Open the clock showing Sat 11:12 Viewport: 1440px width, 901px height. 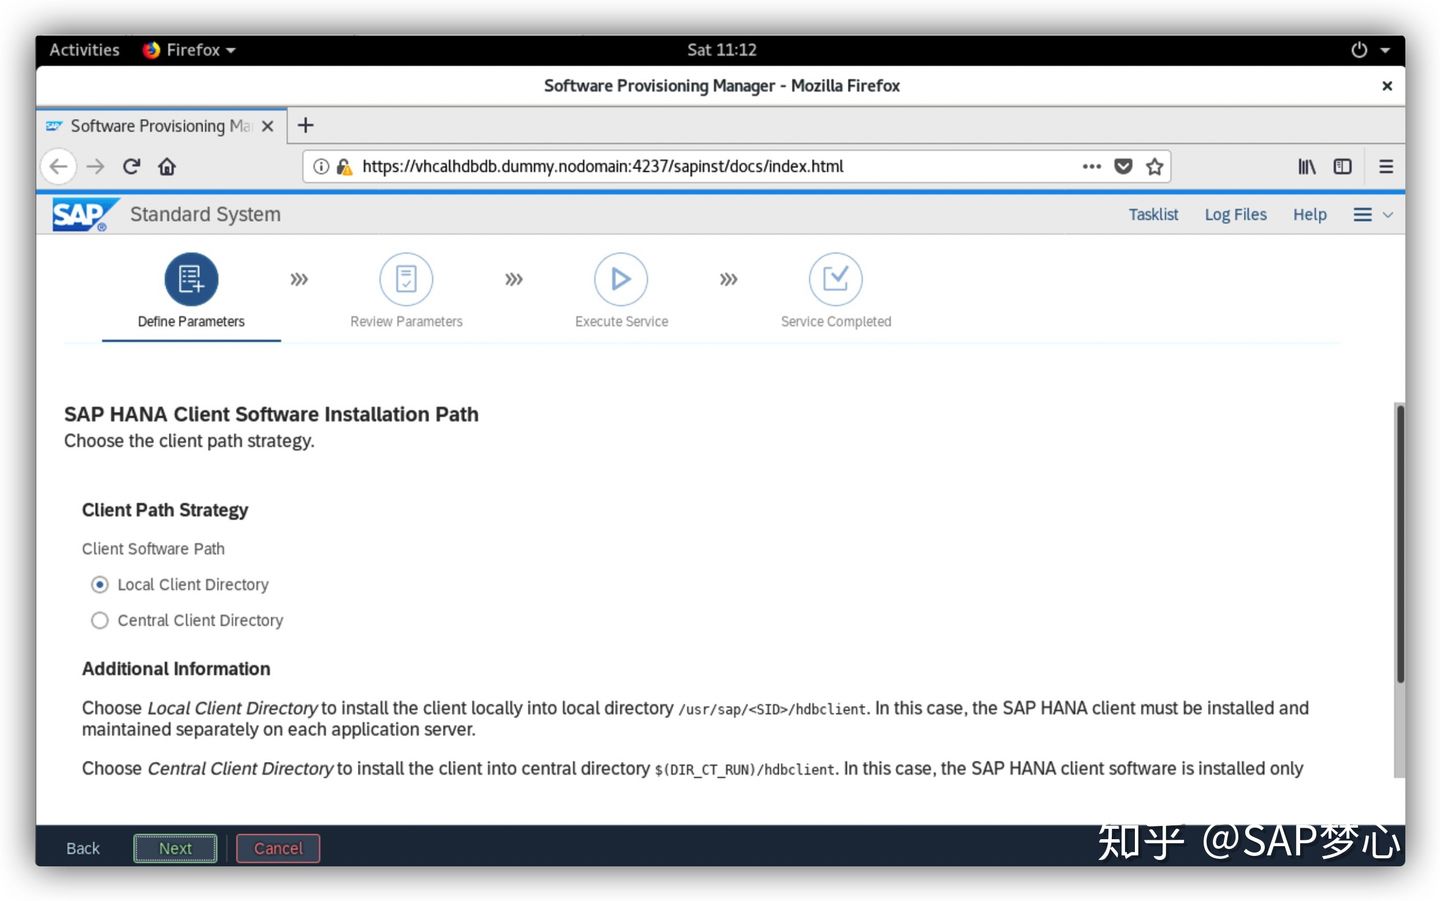click(722, 50)
